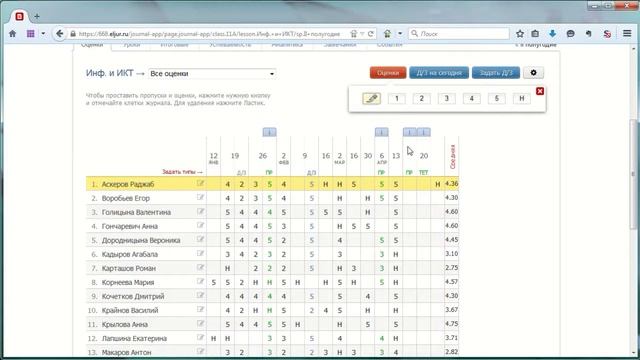Screen dimensions: 640x360
Task: Click the 'Д/З на сегодня' button
Action: tap(439, 73)
